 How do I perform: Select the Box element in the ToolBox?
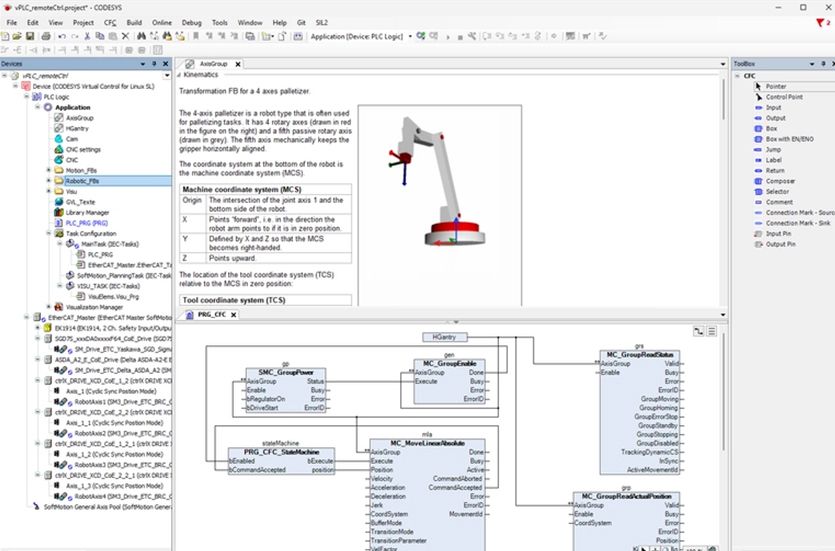click(x=771, y=129)
